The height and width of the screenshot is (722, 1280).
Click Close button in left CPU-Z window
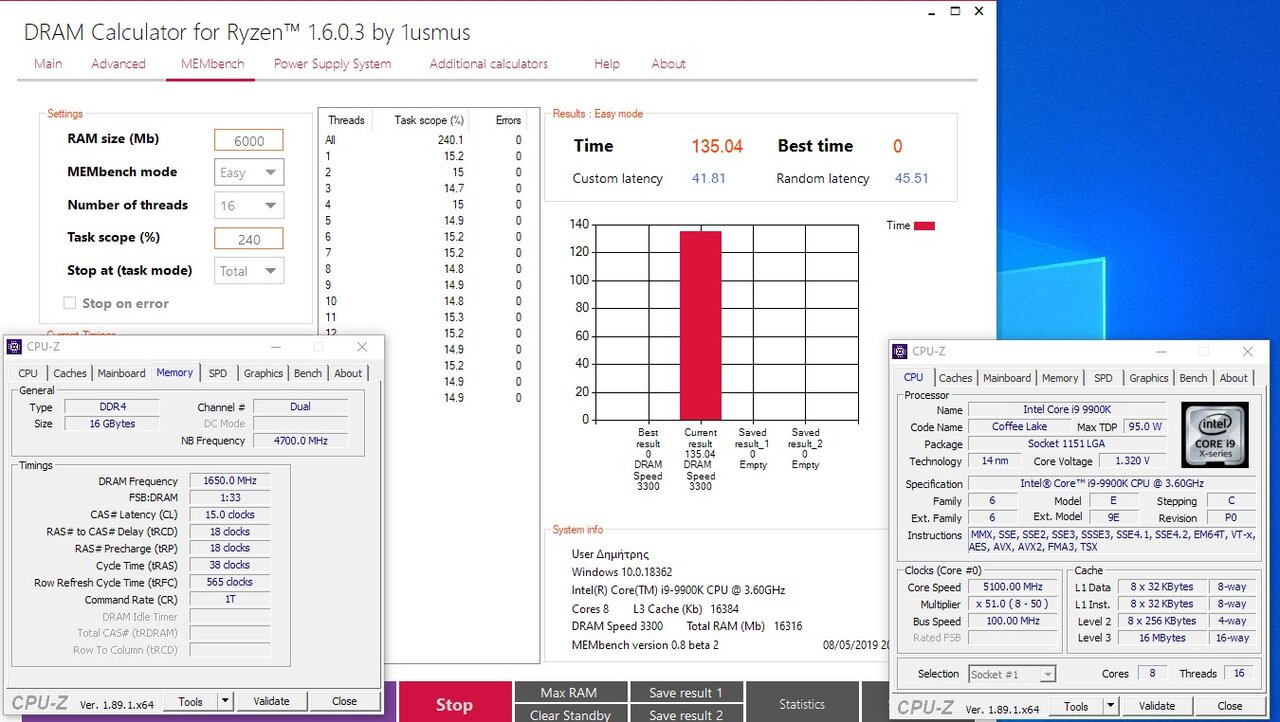coord(344,701)
